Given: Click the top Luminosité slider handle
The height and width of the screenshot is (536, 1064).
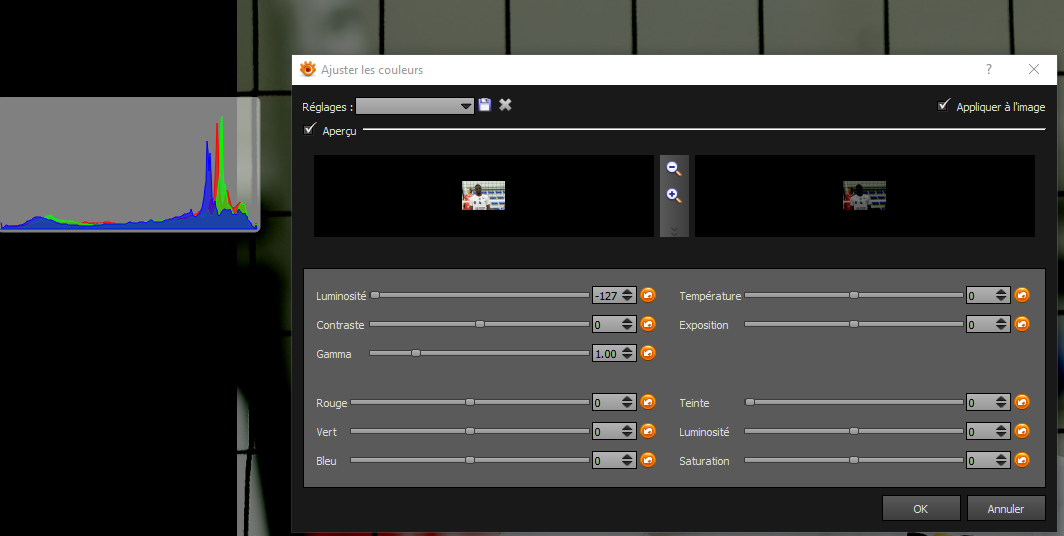Looking at the screenshot, I should 375,295.
